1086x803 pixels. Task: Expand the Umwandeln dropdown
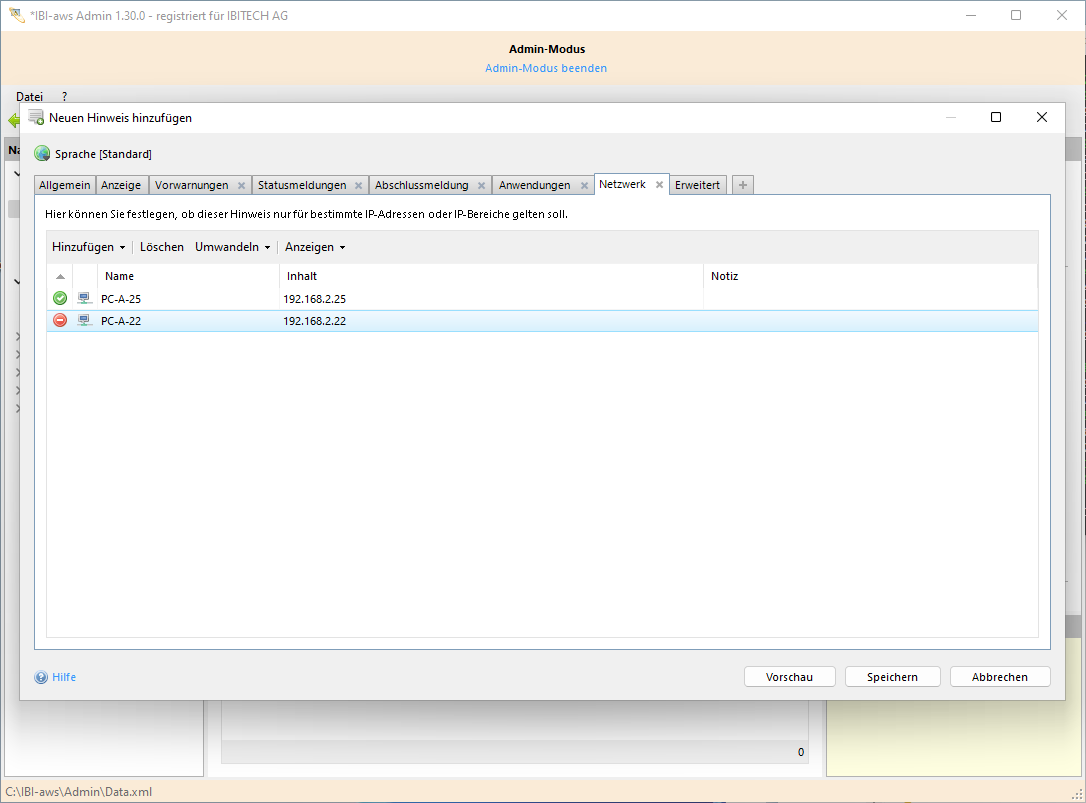(x=232, y=247)
